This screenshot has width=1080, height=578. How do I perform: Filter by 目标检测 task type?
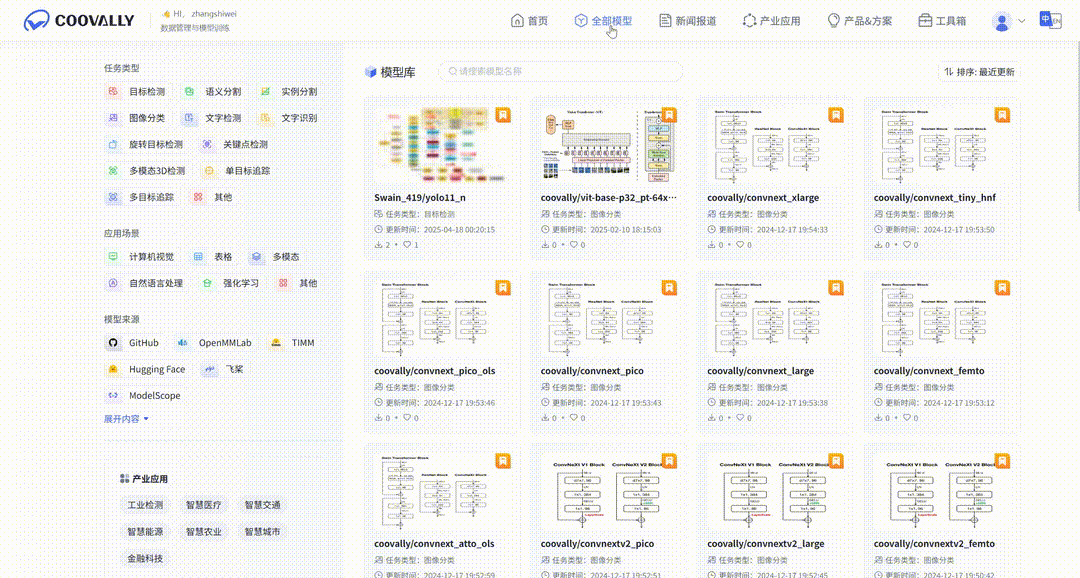point(136,92)
